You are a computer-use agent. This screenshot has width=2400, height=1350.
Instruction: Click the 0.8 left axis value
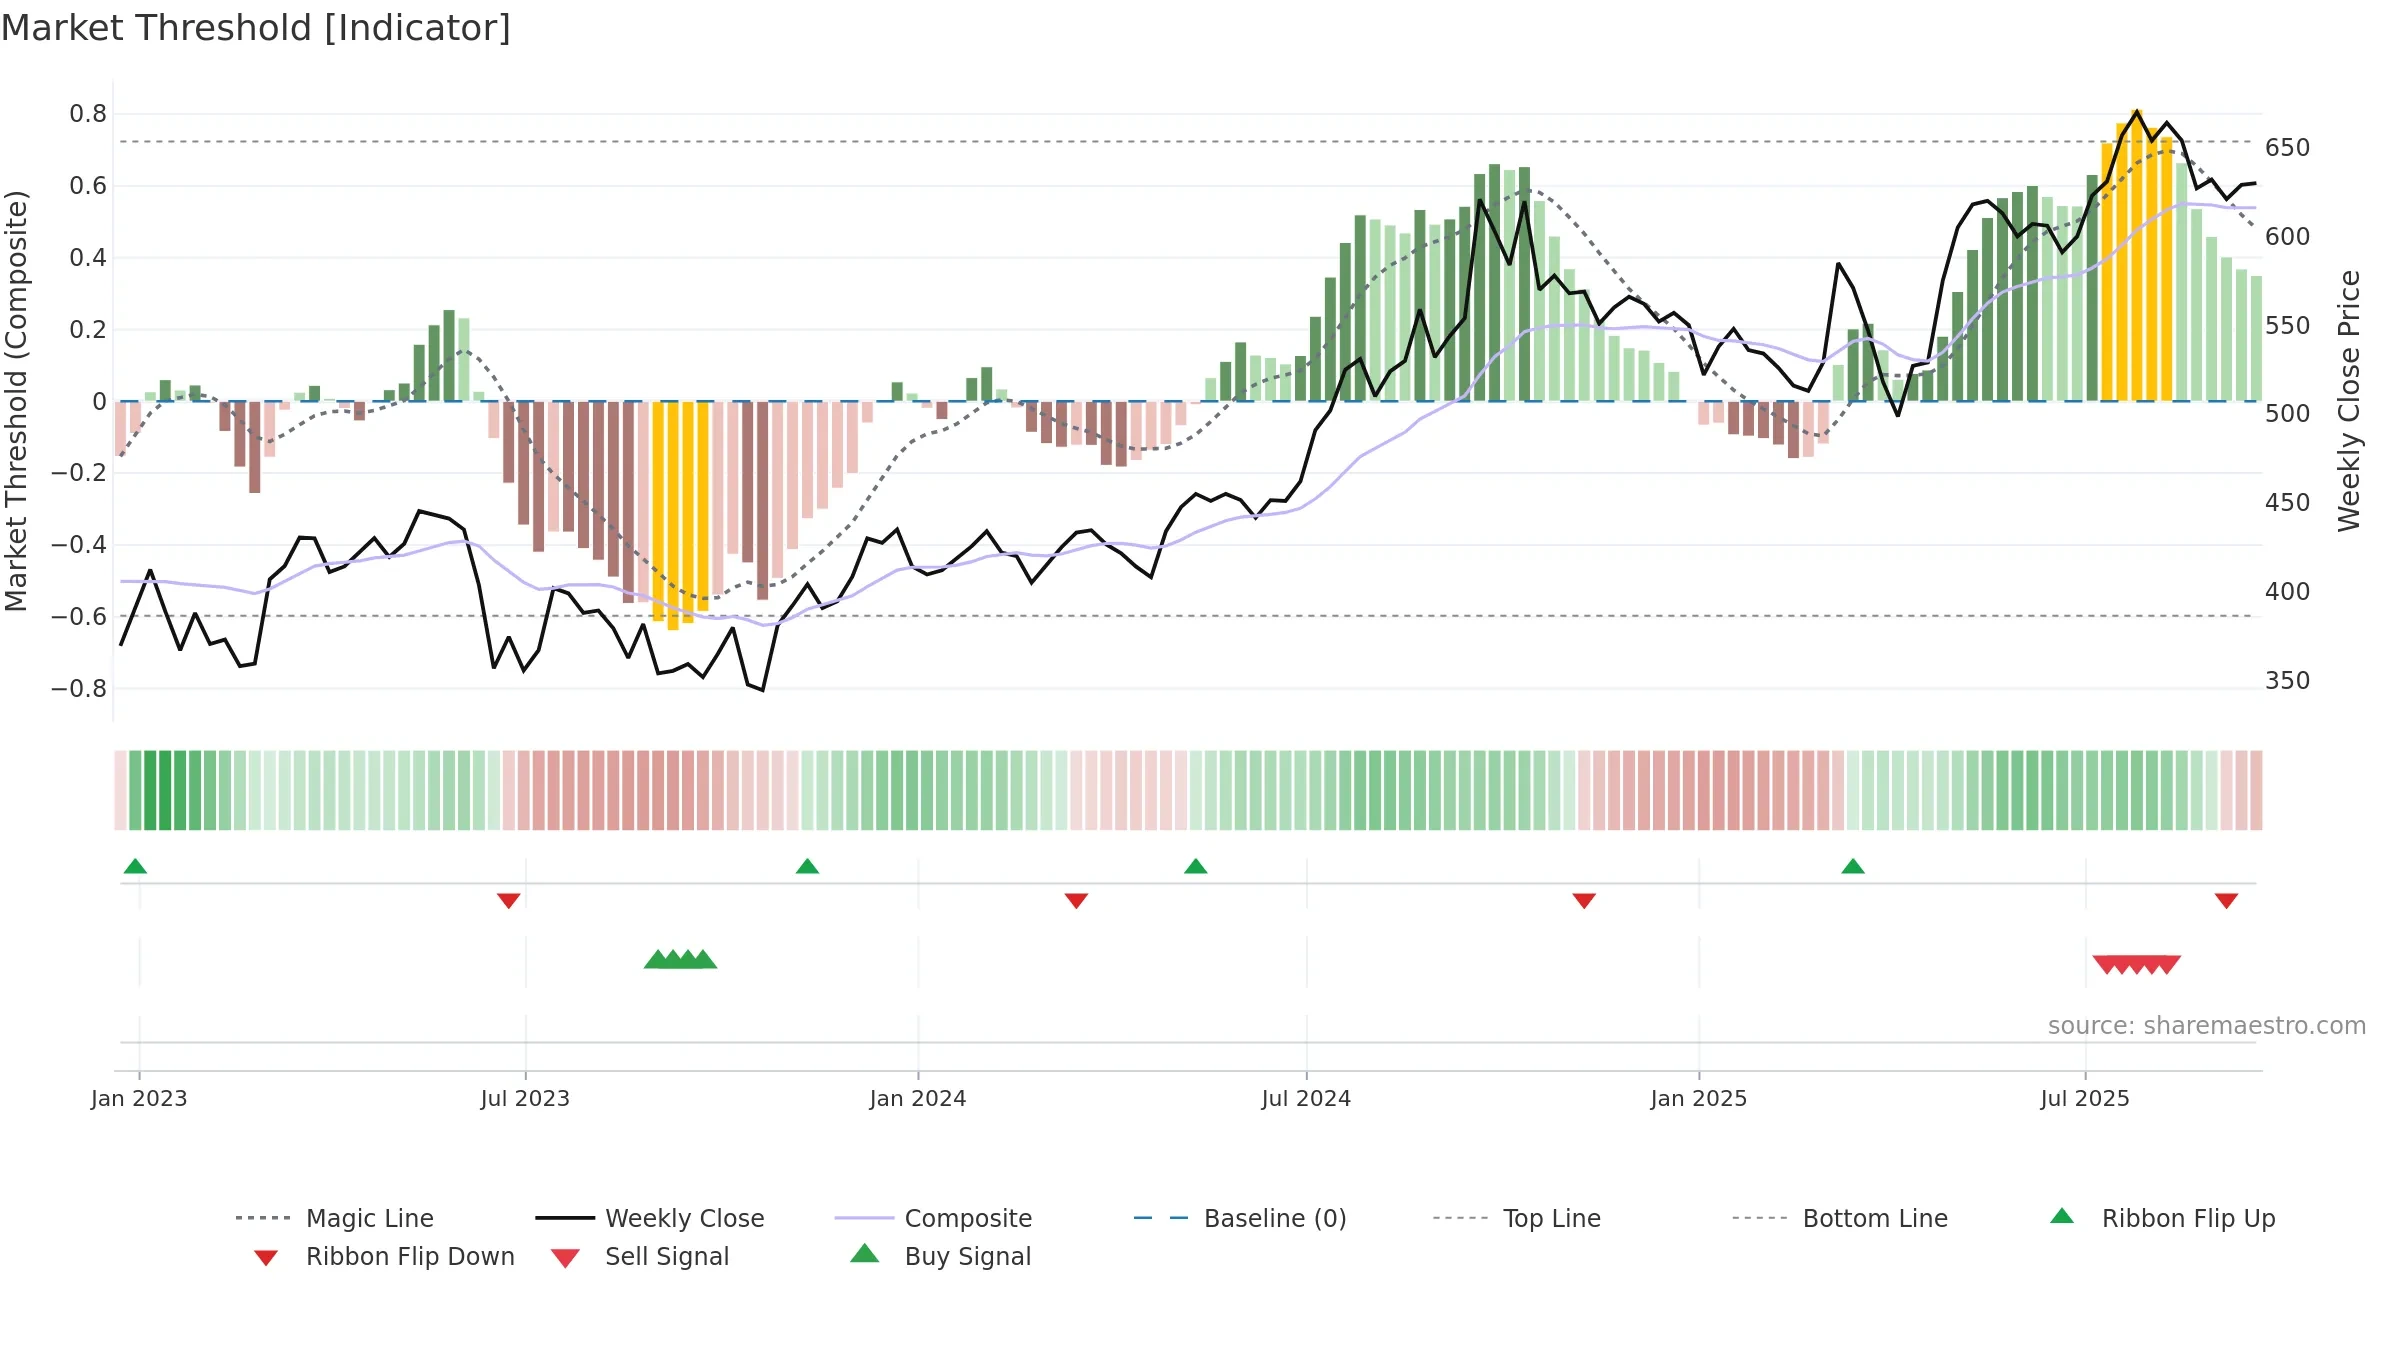[88, 114]
